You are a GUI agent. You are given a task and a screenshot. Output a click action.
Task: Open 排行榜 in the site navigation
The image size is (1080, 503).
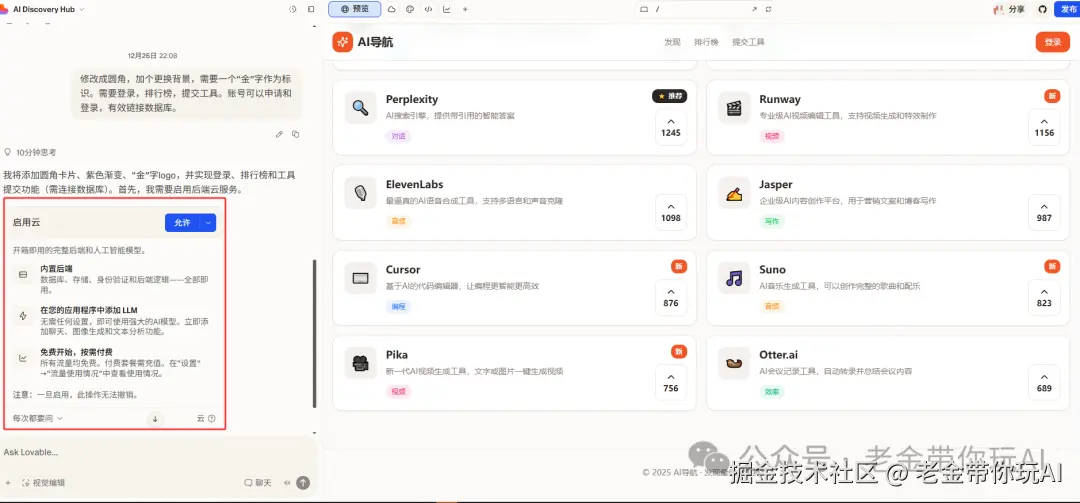[x=706, y=42]
